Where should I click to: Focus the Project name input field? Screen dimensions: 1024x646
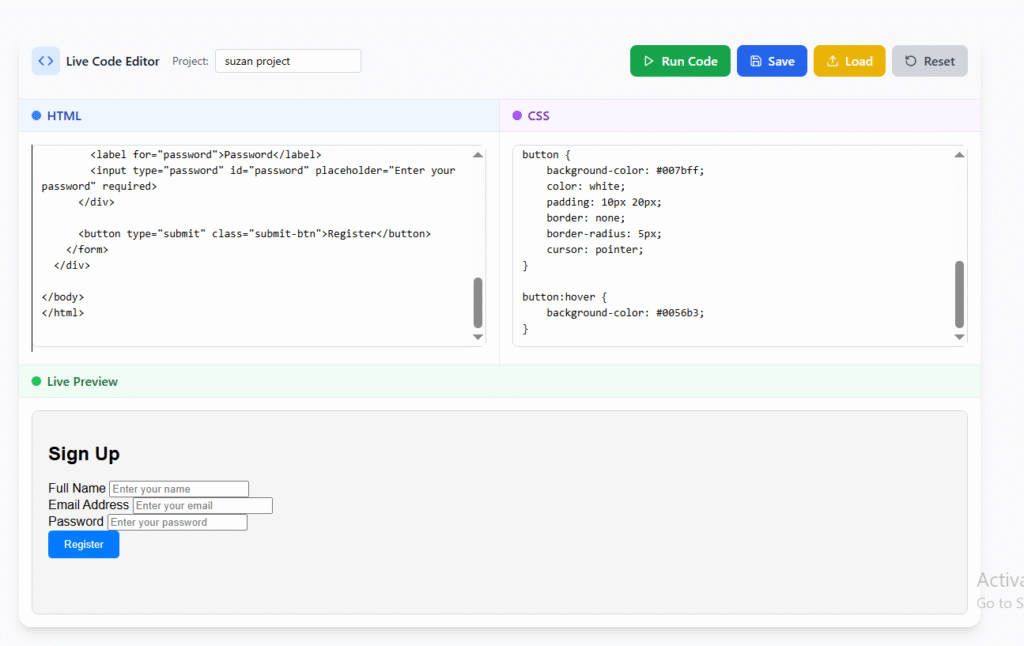tap(288, 61)
